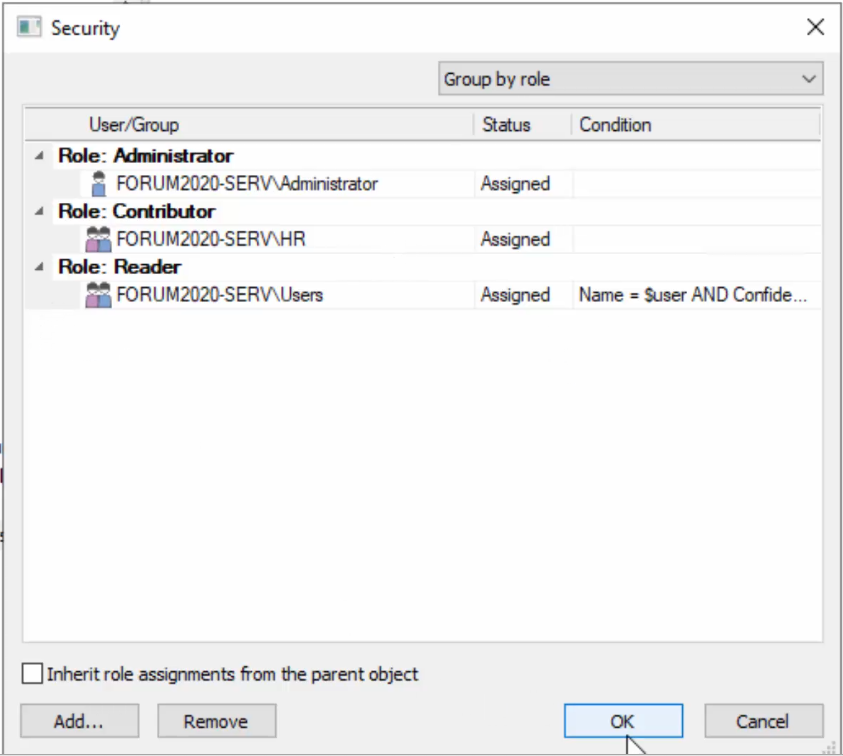Click the Administrator user icon

coord(98,183)
